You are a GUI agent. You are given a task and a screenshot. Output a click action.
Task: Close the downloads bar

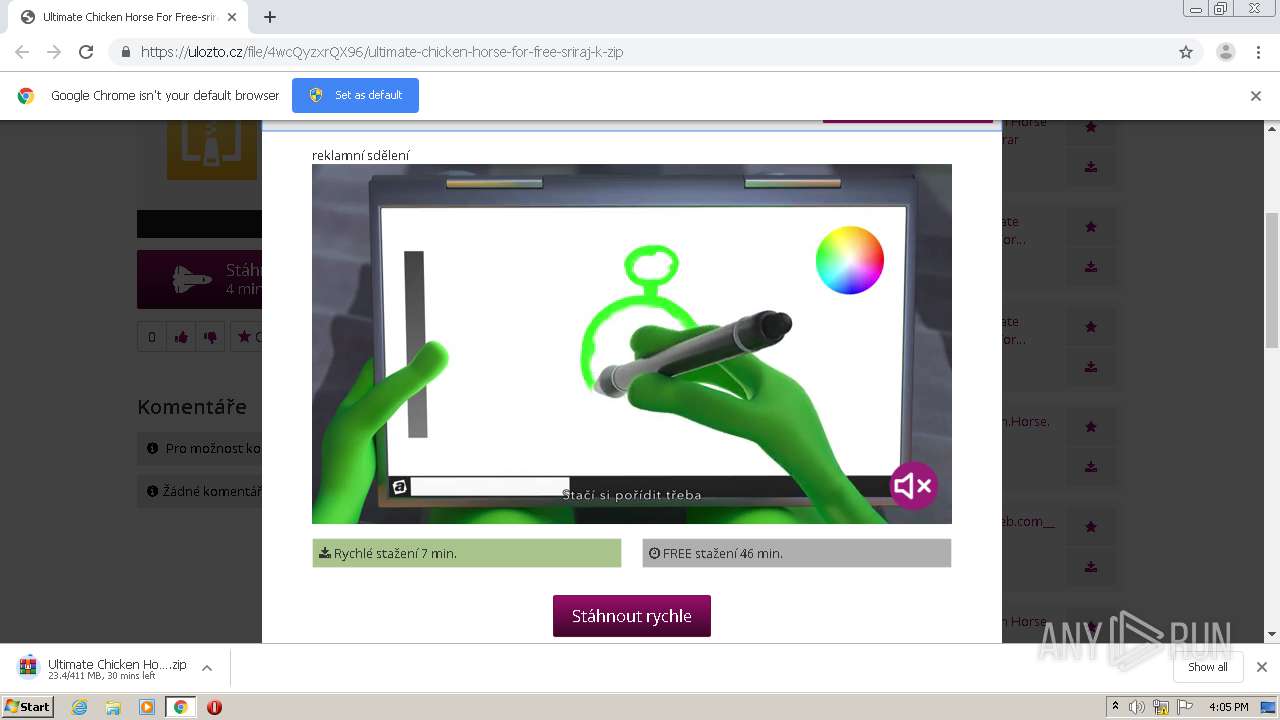(x=1262, y=667)
